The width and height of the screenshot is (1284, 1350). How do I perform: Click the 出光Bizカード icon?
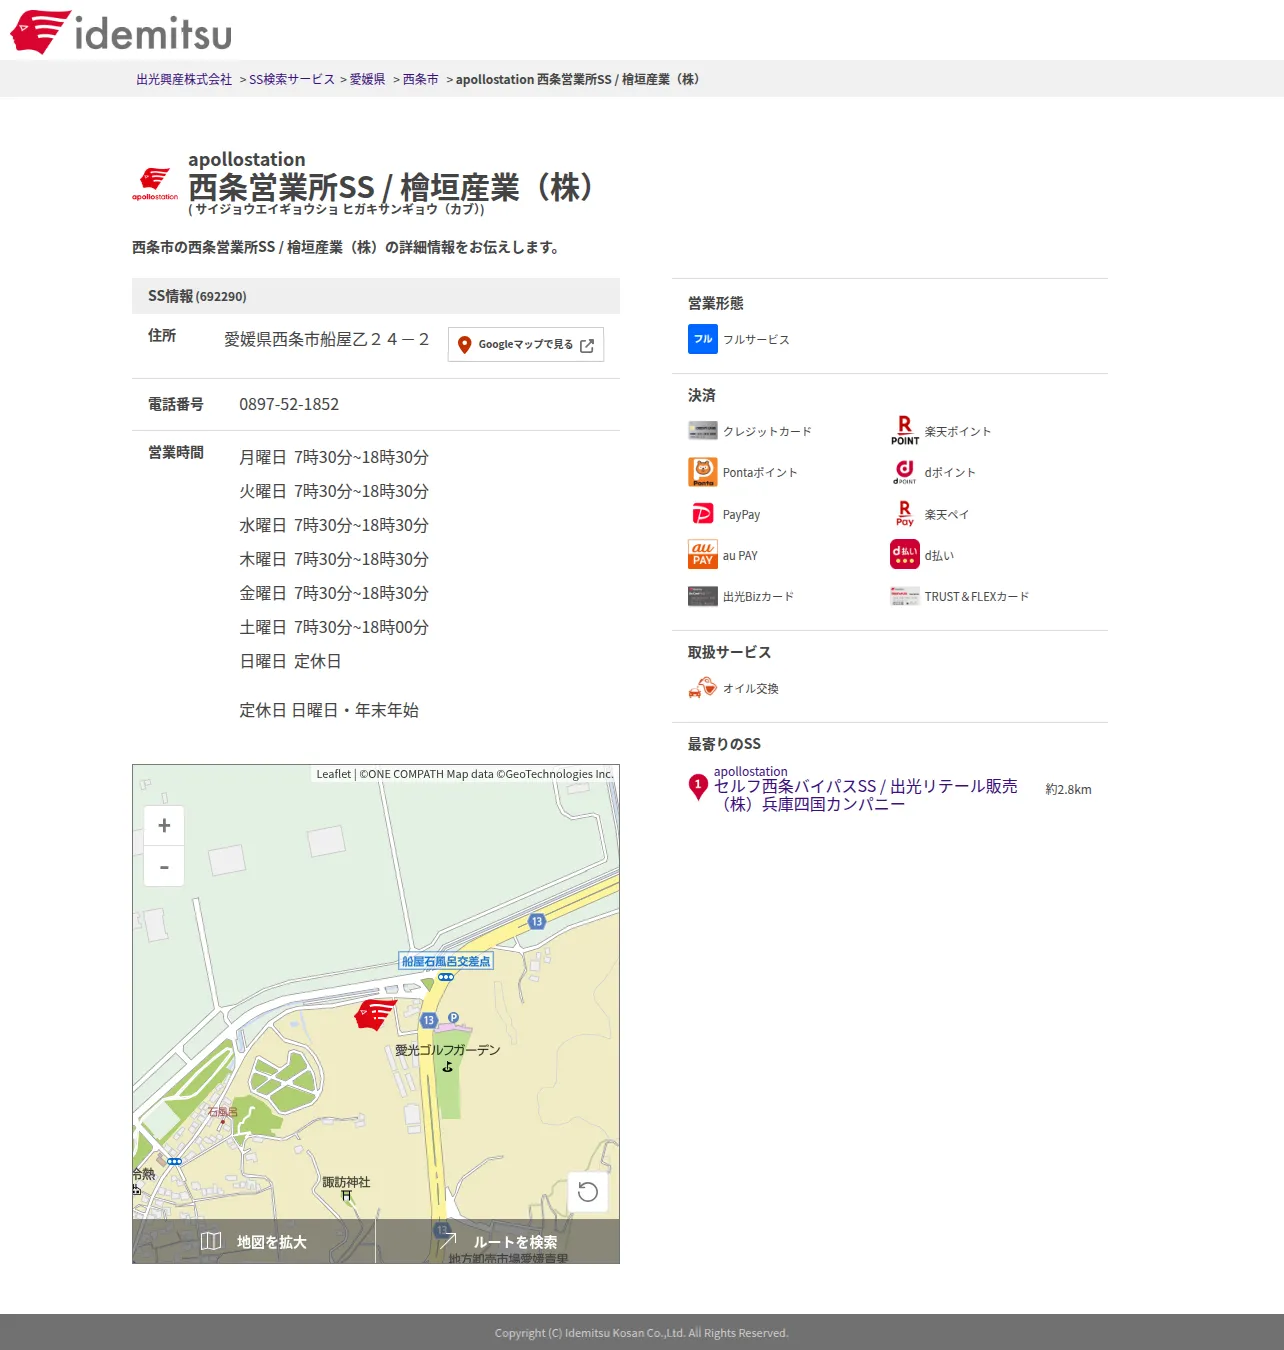tap(703, 597)
